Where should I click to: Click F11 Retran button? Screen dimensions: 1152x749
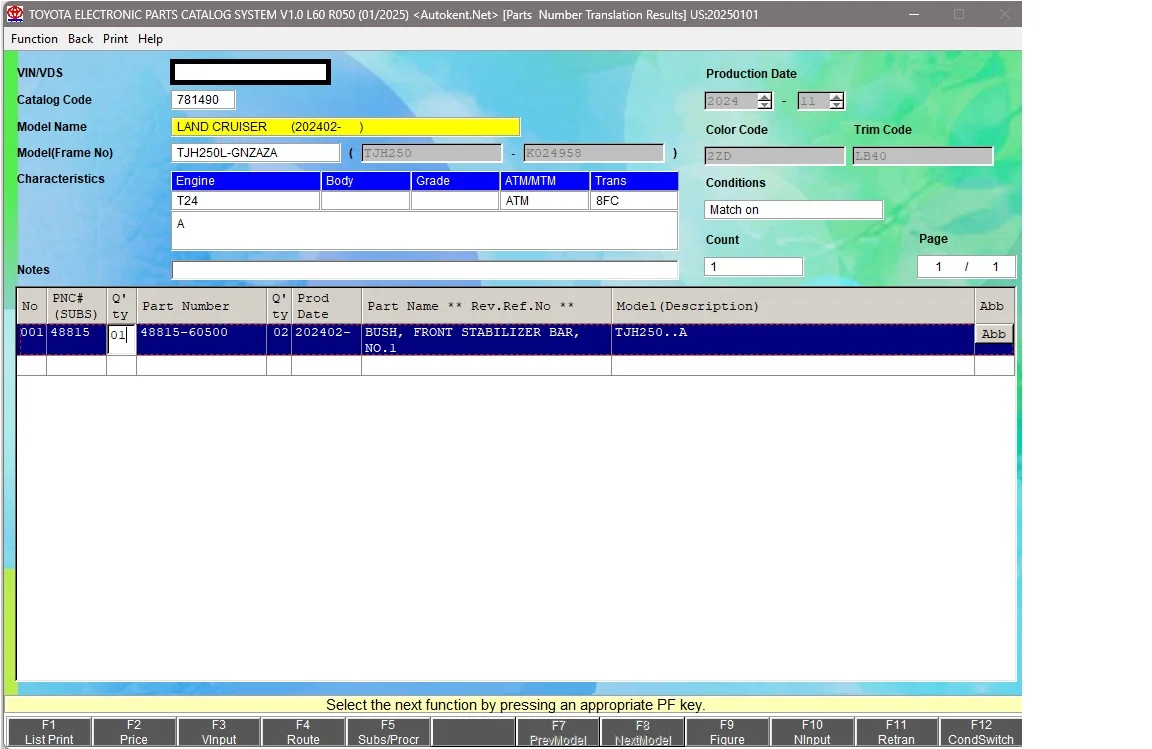(897, 732)
